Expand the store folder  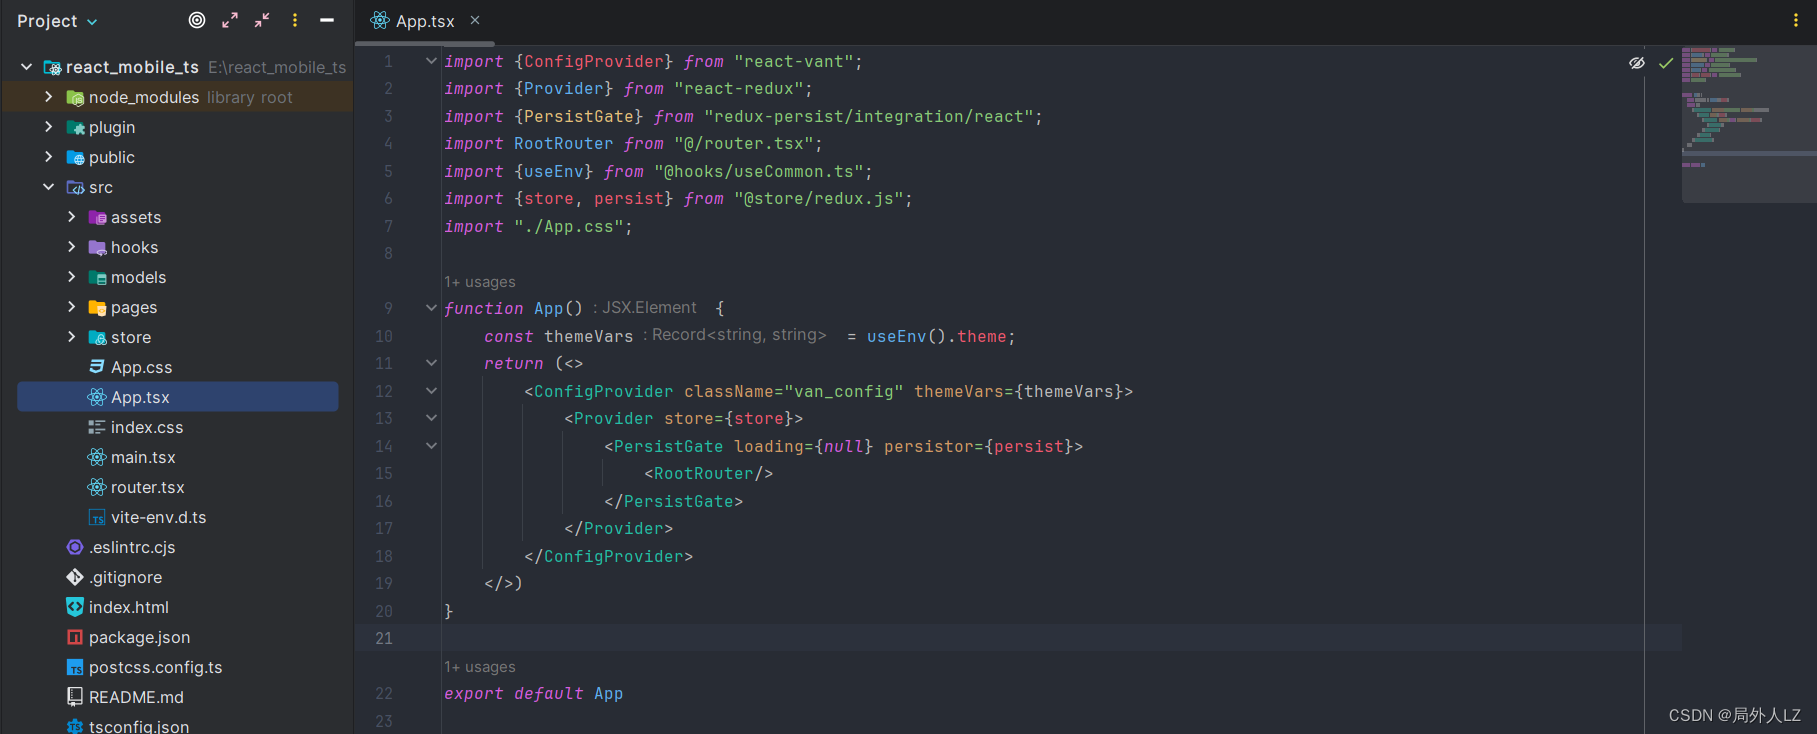pos(71,337)
